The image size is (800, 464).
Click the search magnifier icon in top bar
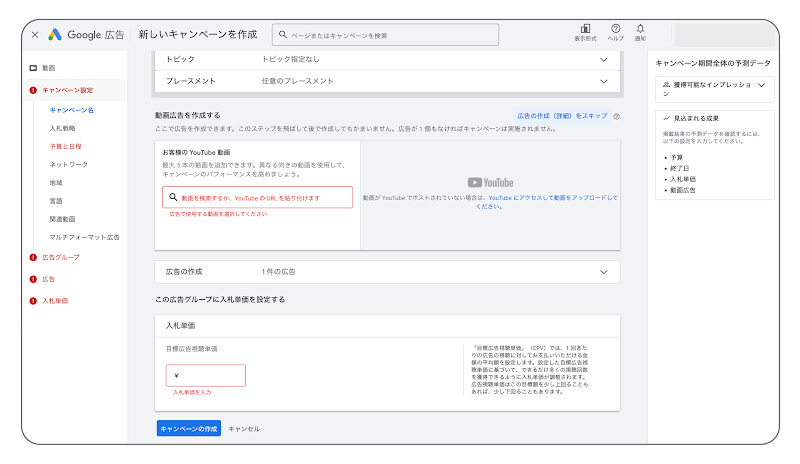click(x=283, y=35)
